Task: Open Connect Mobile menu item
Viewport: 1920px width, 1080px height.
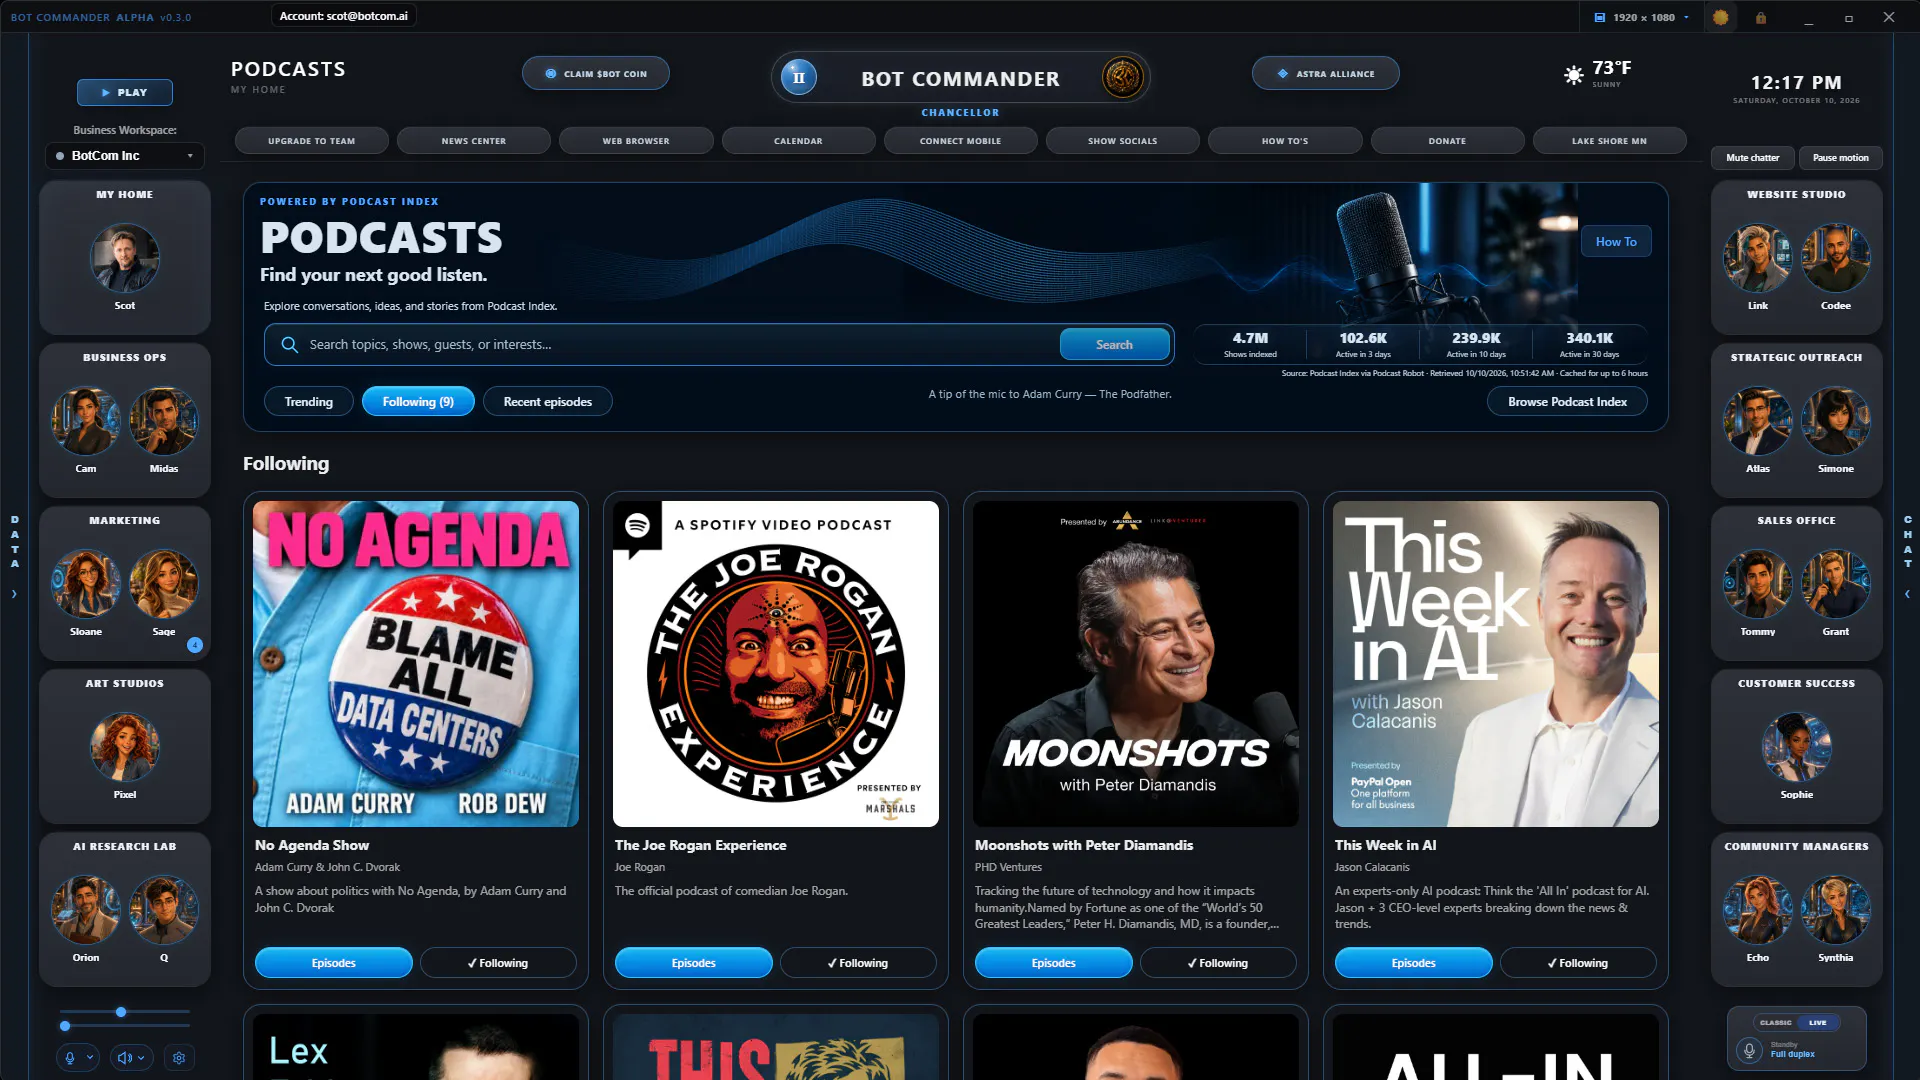Action: pos(961,141)
